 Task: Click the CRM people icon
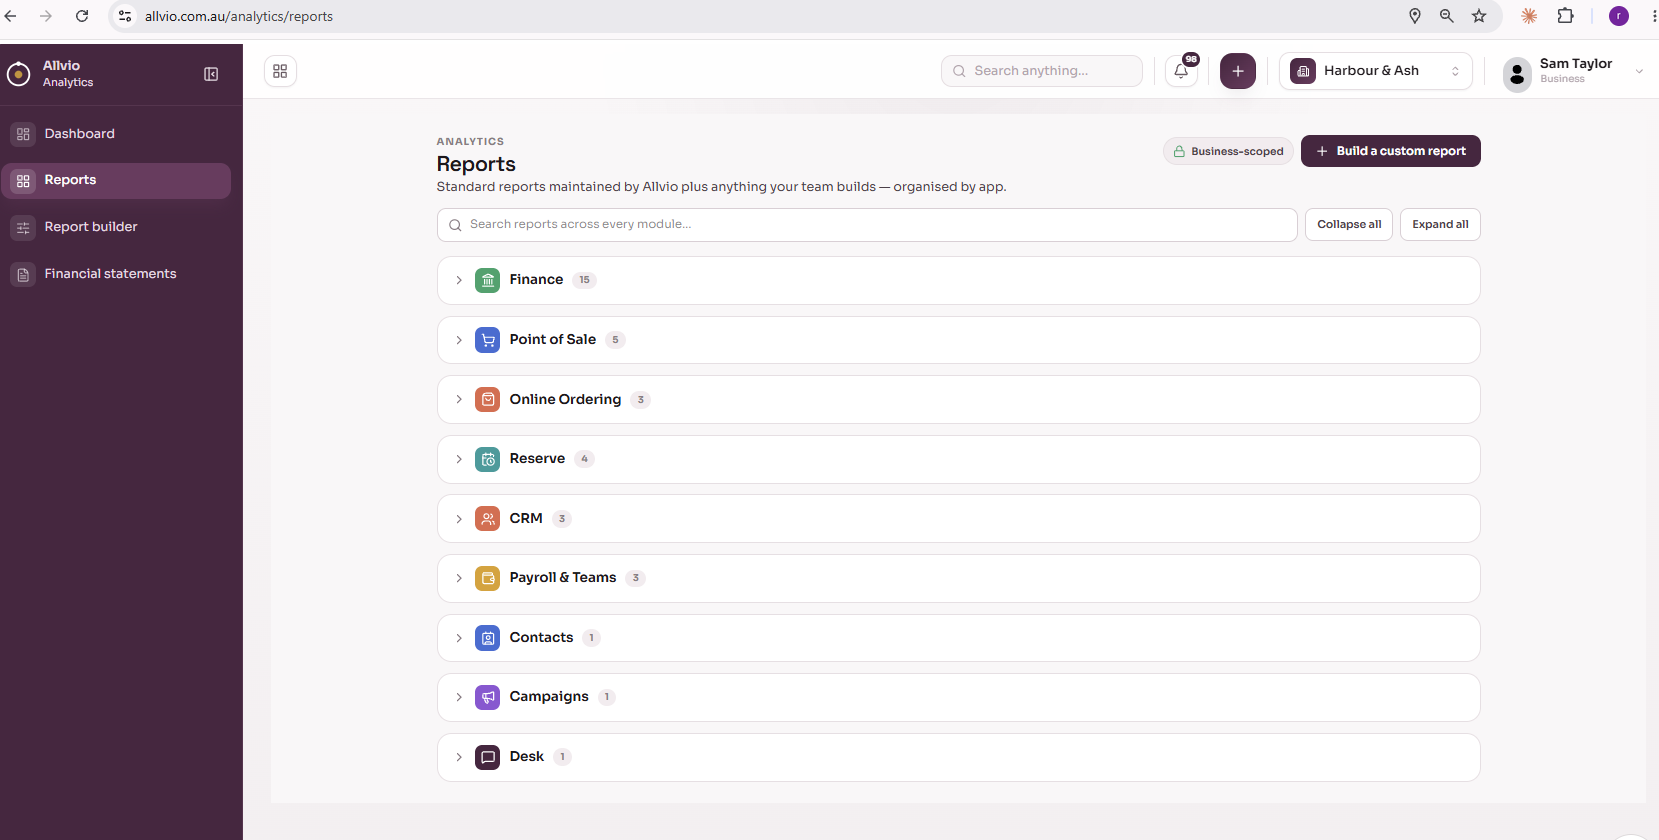point(488,519)
